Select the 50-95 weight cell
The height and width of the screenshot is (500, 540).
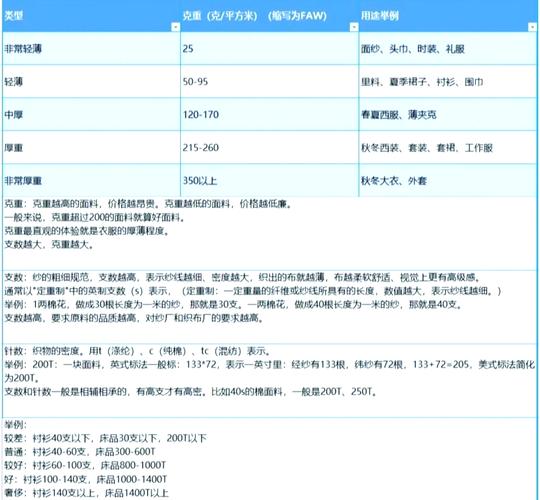pyautogui.click(x=269, y=82)
